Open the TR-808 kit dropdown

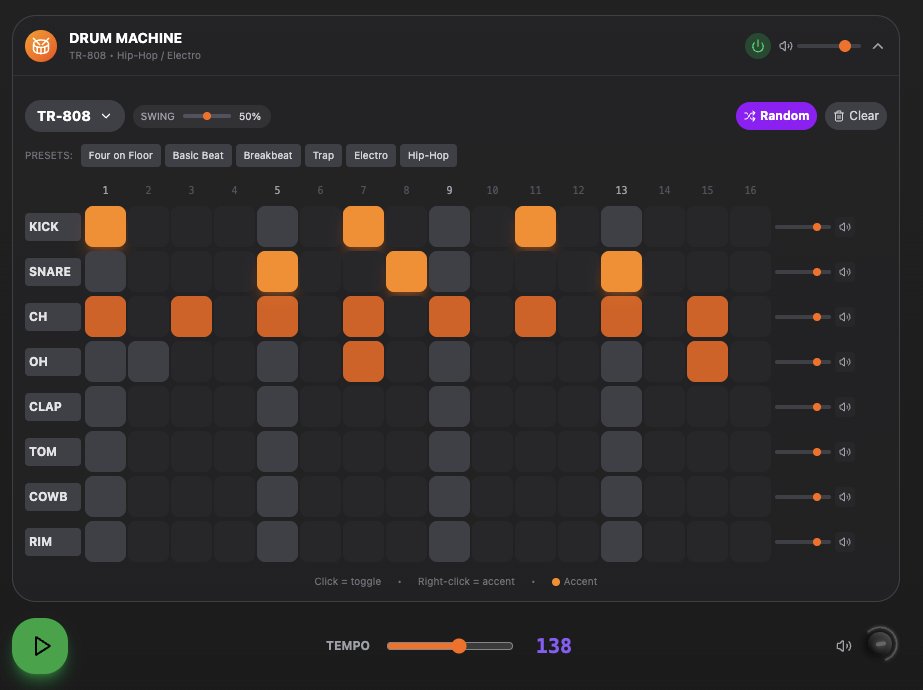[x=74, y=116]
